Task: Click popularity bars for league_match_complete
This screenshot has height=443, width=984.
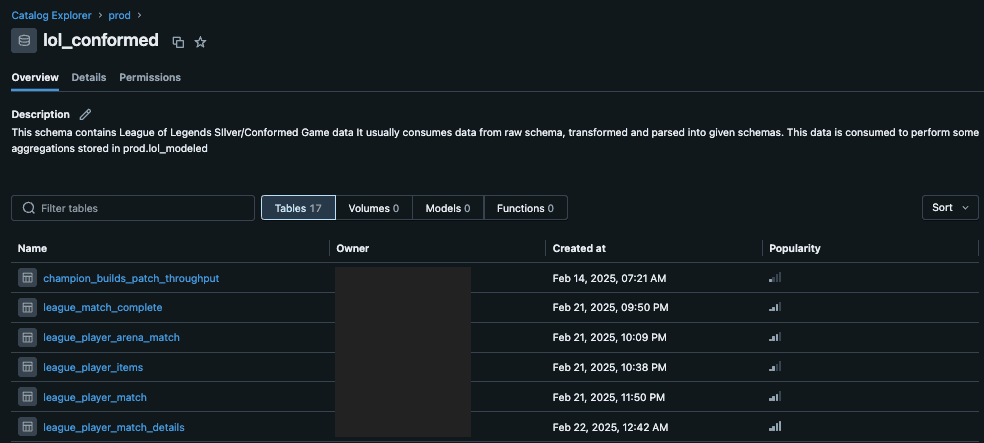Action: pyautogui.click(x=775, y=307)
